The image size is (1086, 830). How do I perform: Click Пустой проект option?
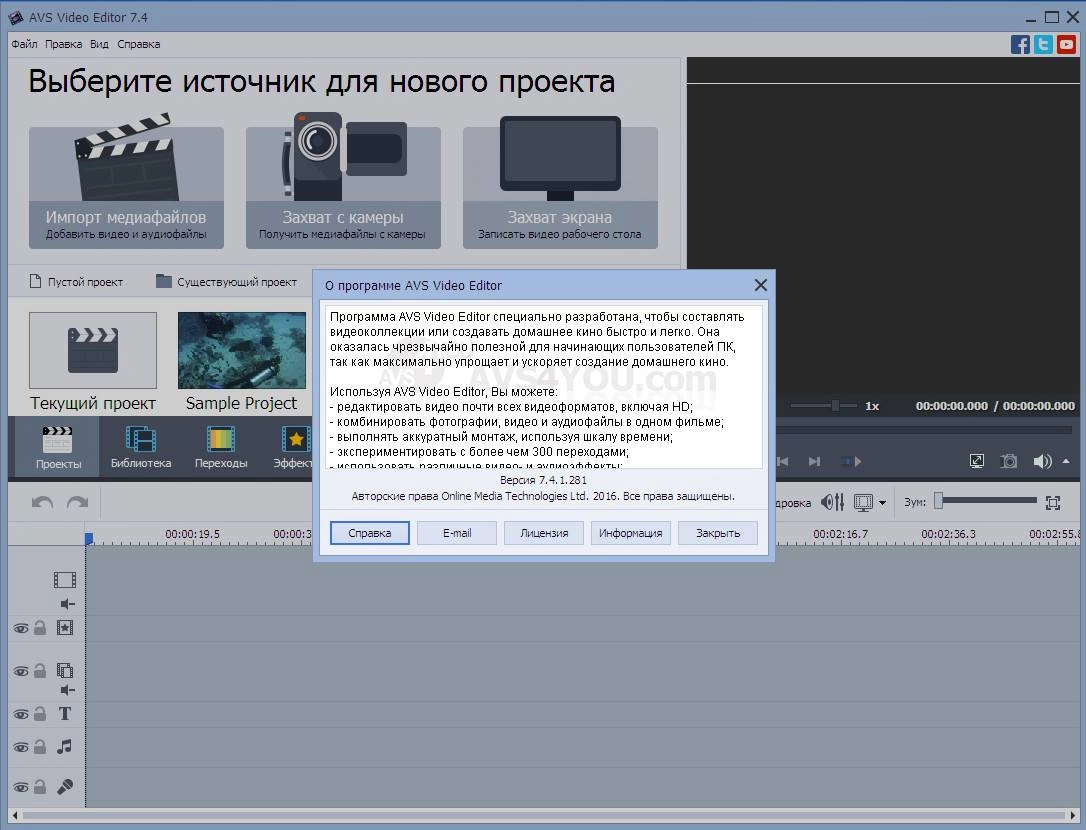pyautogui.click(x=76, y=282)
